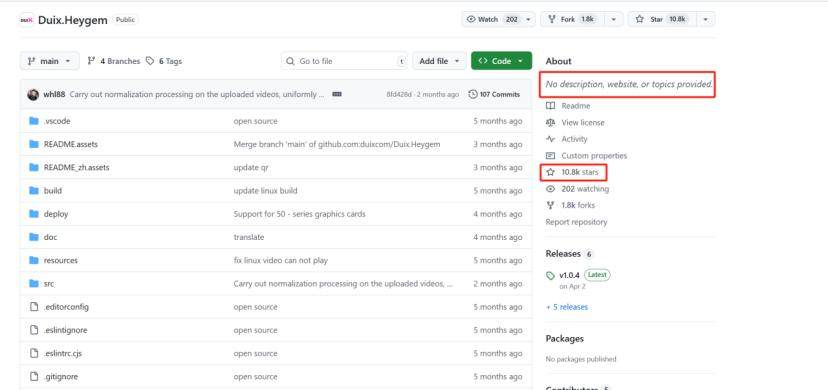Click the Go to file search field
The image size is (828, 390).
pyautogui.click(x=345, y=61)
